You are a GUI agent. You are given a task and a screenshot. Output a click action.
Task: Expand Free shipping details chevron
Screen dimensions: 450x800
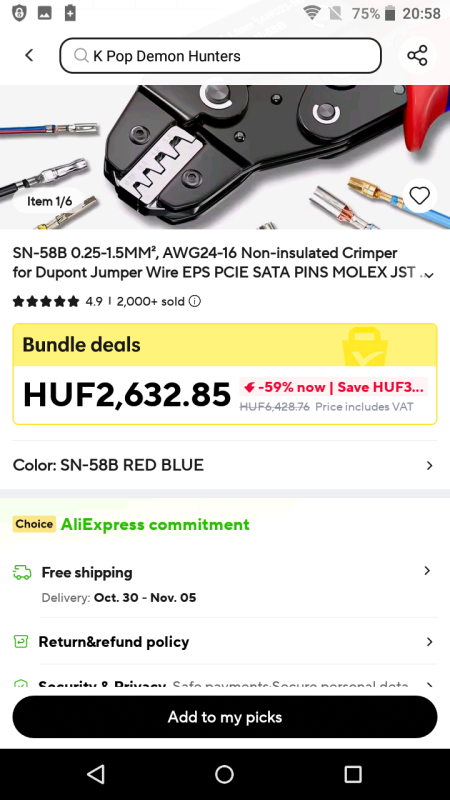(x=428, y=571)
